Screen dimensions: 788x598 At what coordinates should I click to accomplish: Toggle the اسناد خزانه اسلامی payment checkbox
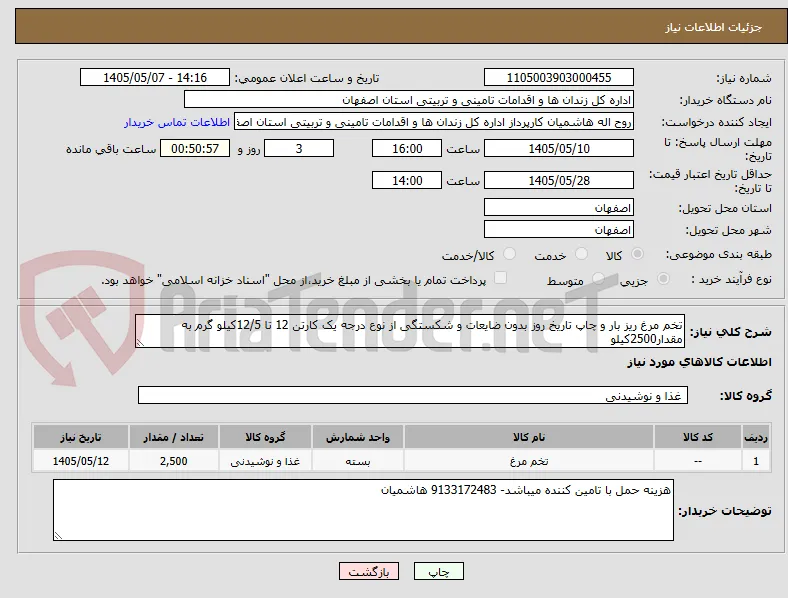point(500,278)
